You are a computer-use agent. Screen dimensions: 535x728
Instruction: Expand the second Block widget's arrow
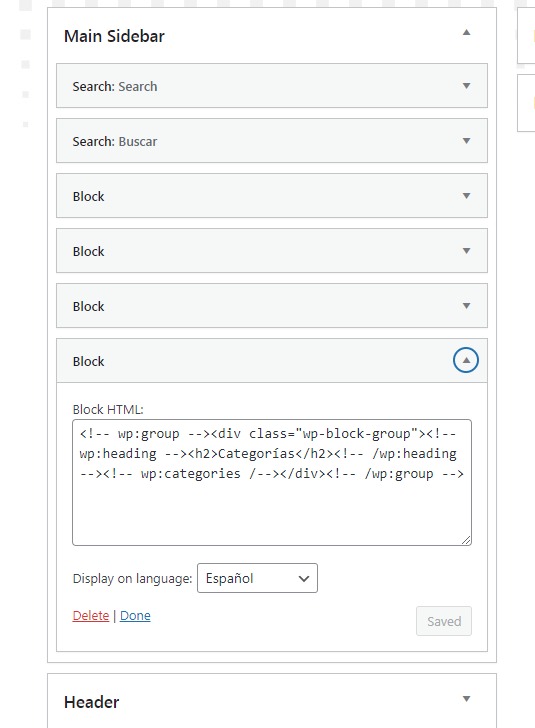[x=466, y=251]
